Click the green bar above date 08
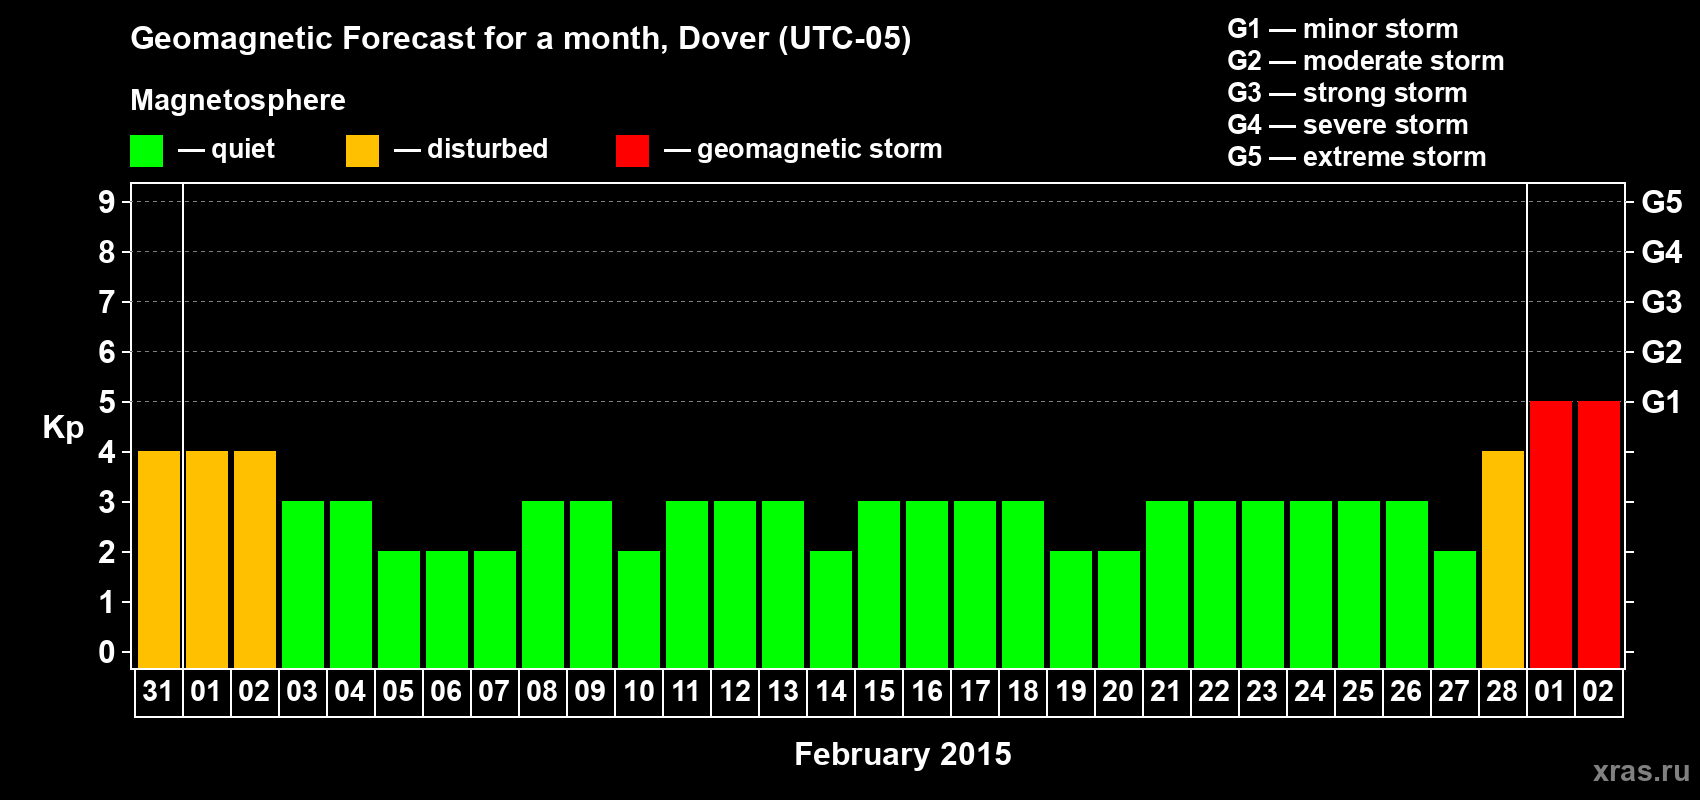The image size is (1700, 800). point(543,585)
